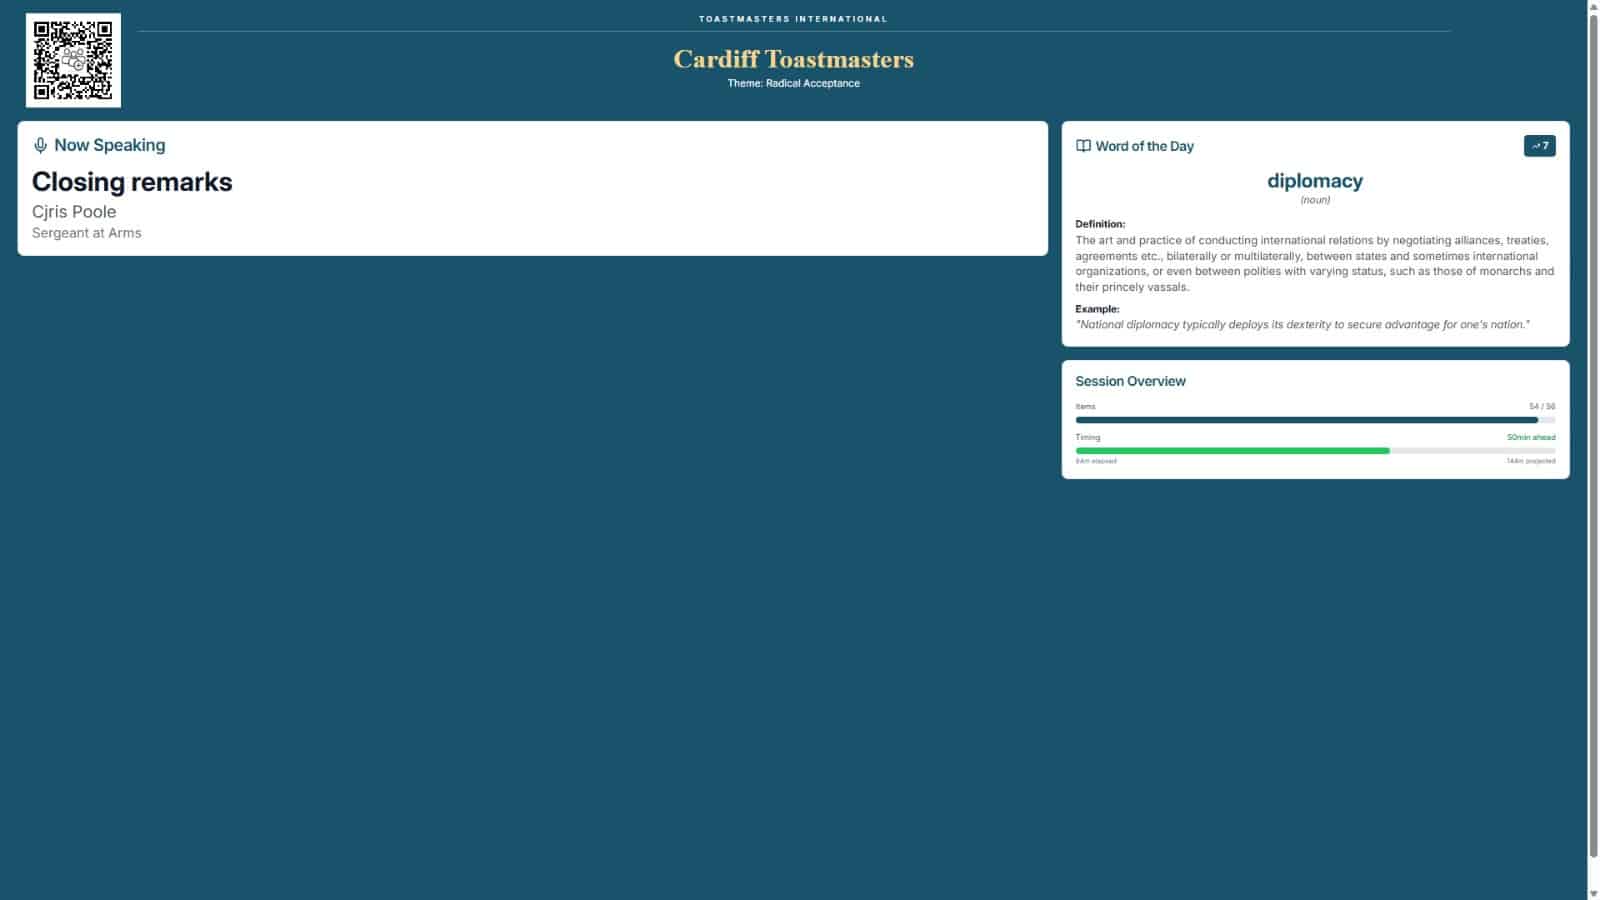
Task: Select speaker name Cjris Poole
Action: [74, 212]
